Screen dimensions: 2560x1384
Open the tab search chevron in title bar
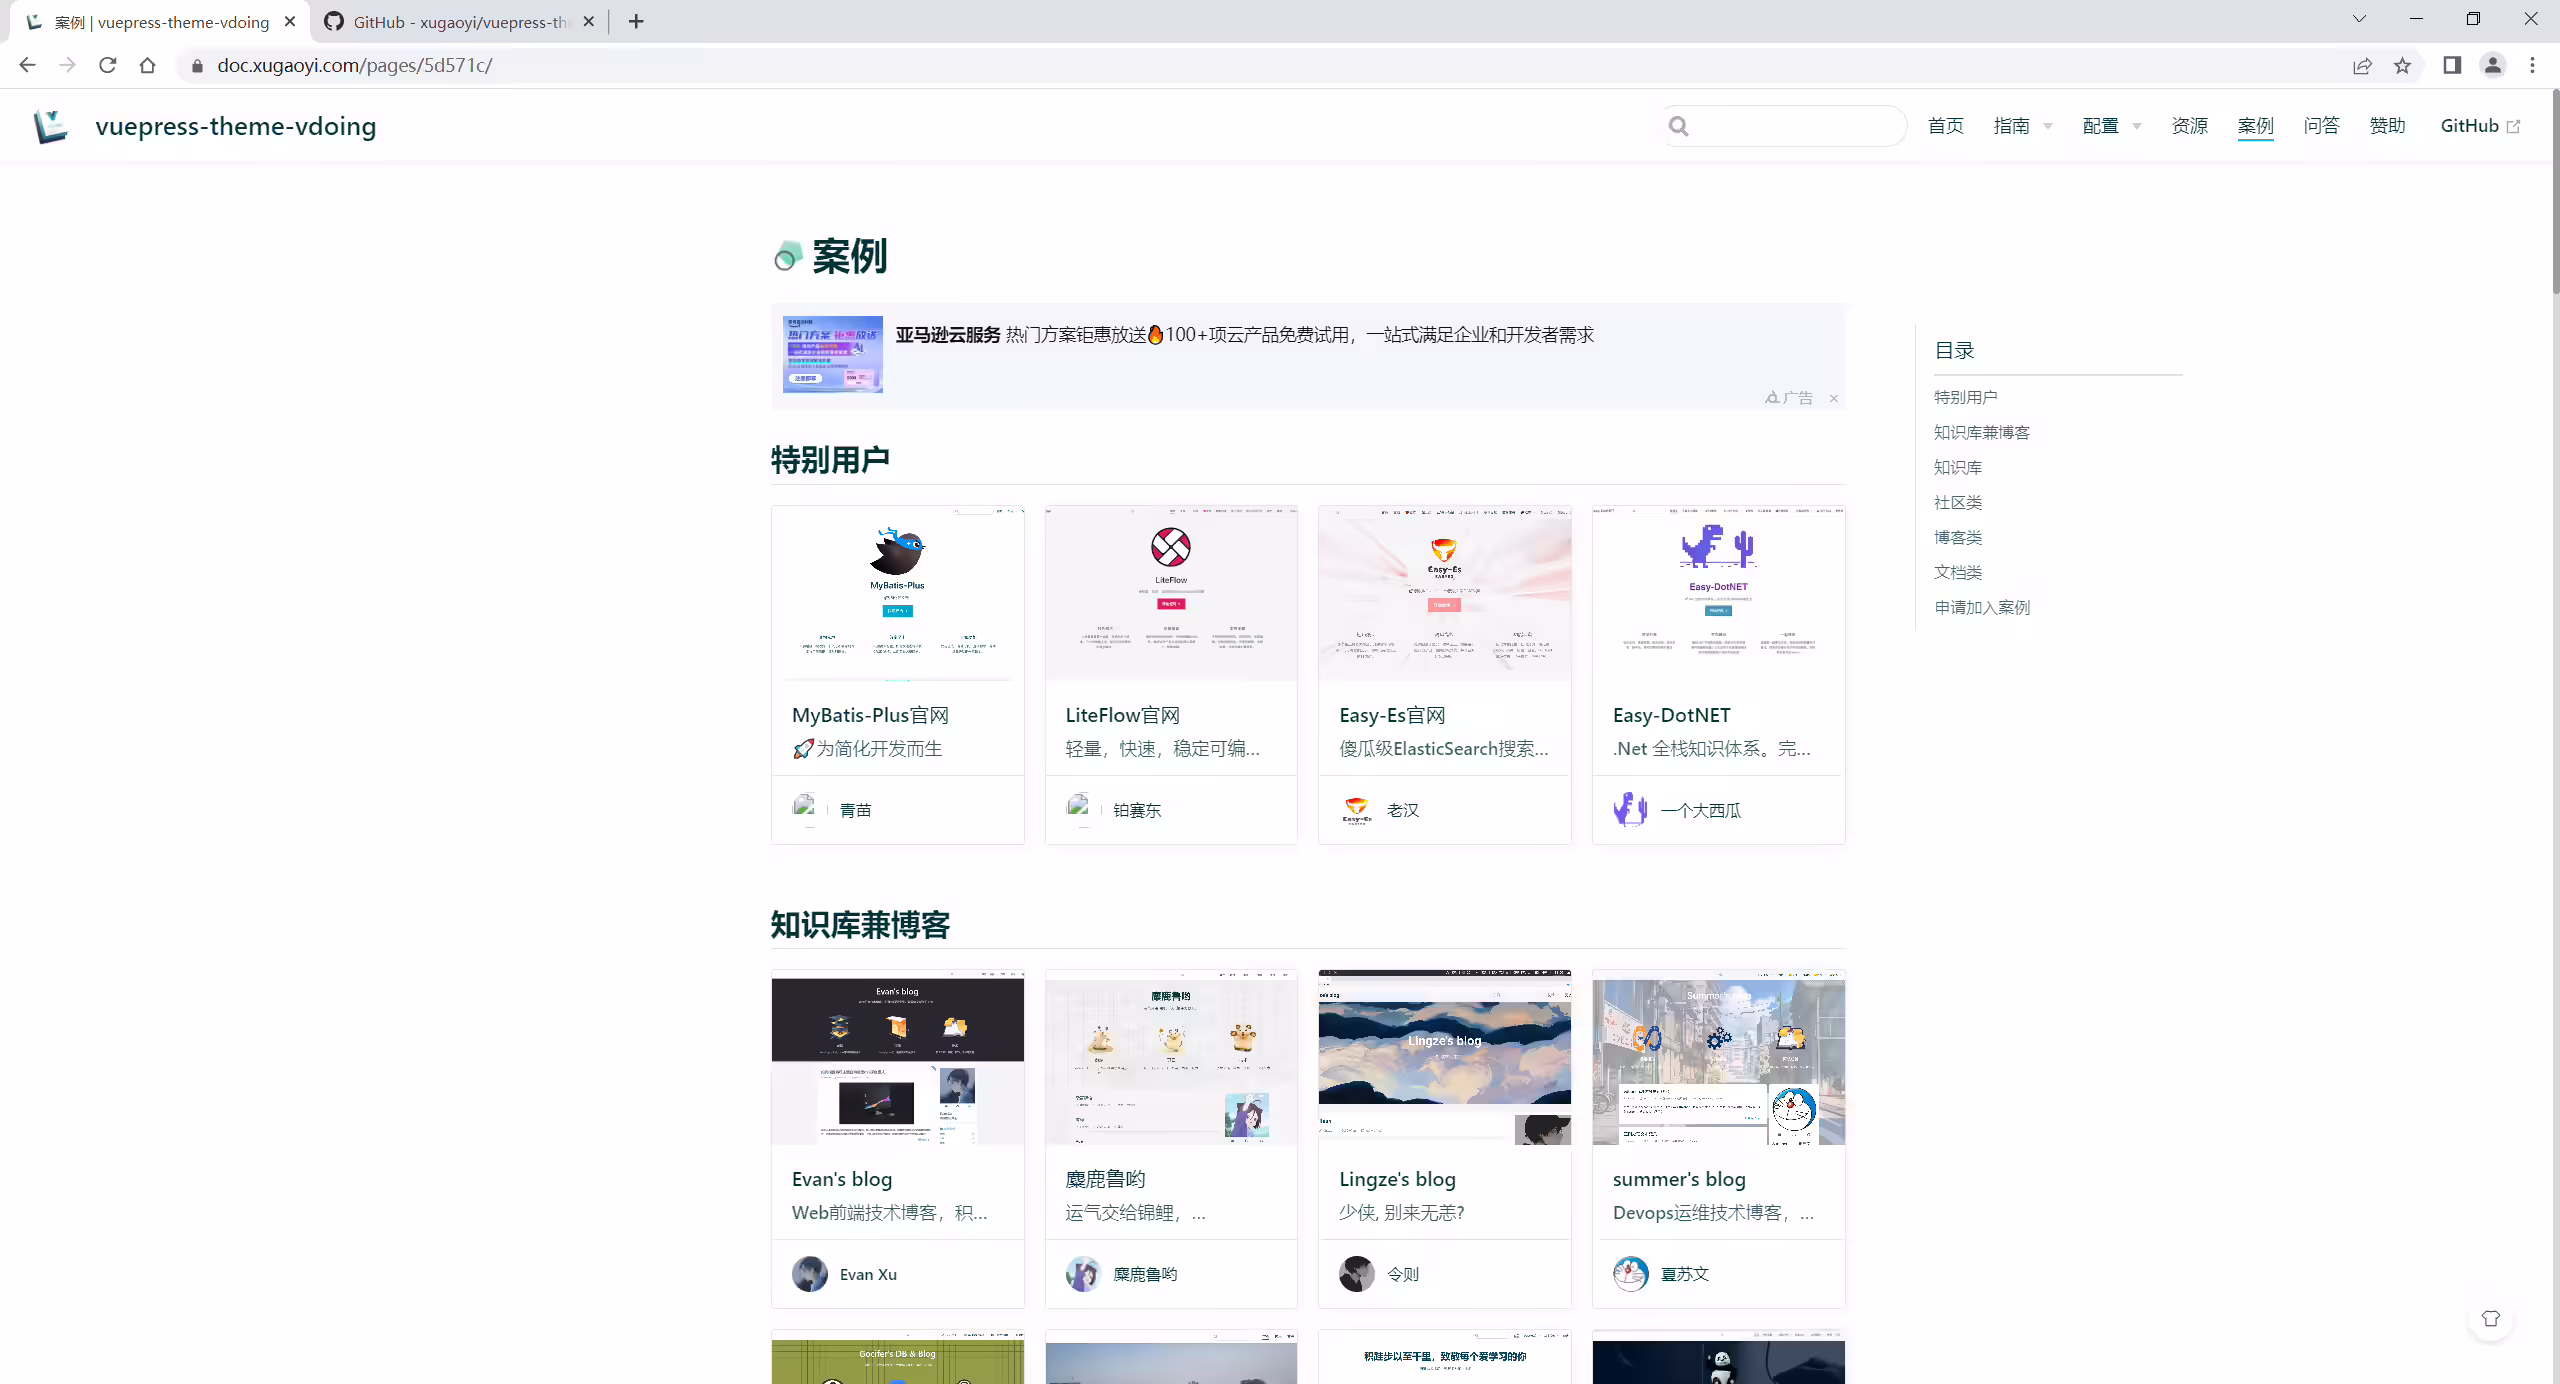pos(2359,19)
